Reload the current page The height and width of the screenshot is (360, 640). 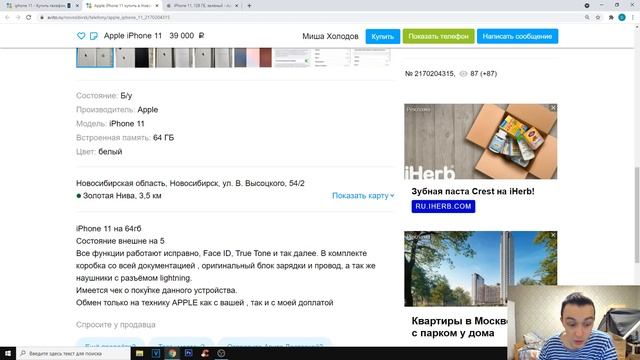29,18
